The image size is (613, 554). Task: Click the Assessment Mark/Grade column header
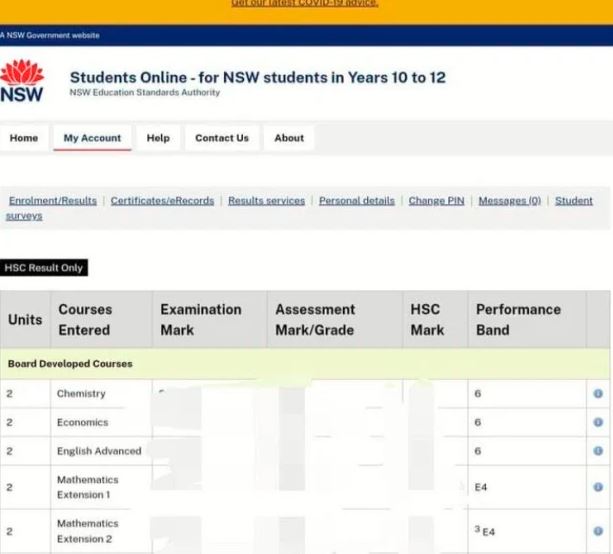click(x=335, y=320)
